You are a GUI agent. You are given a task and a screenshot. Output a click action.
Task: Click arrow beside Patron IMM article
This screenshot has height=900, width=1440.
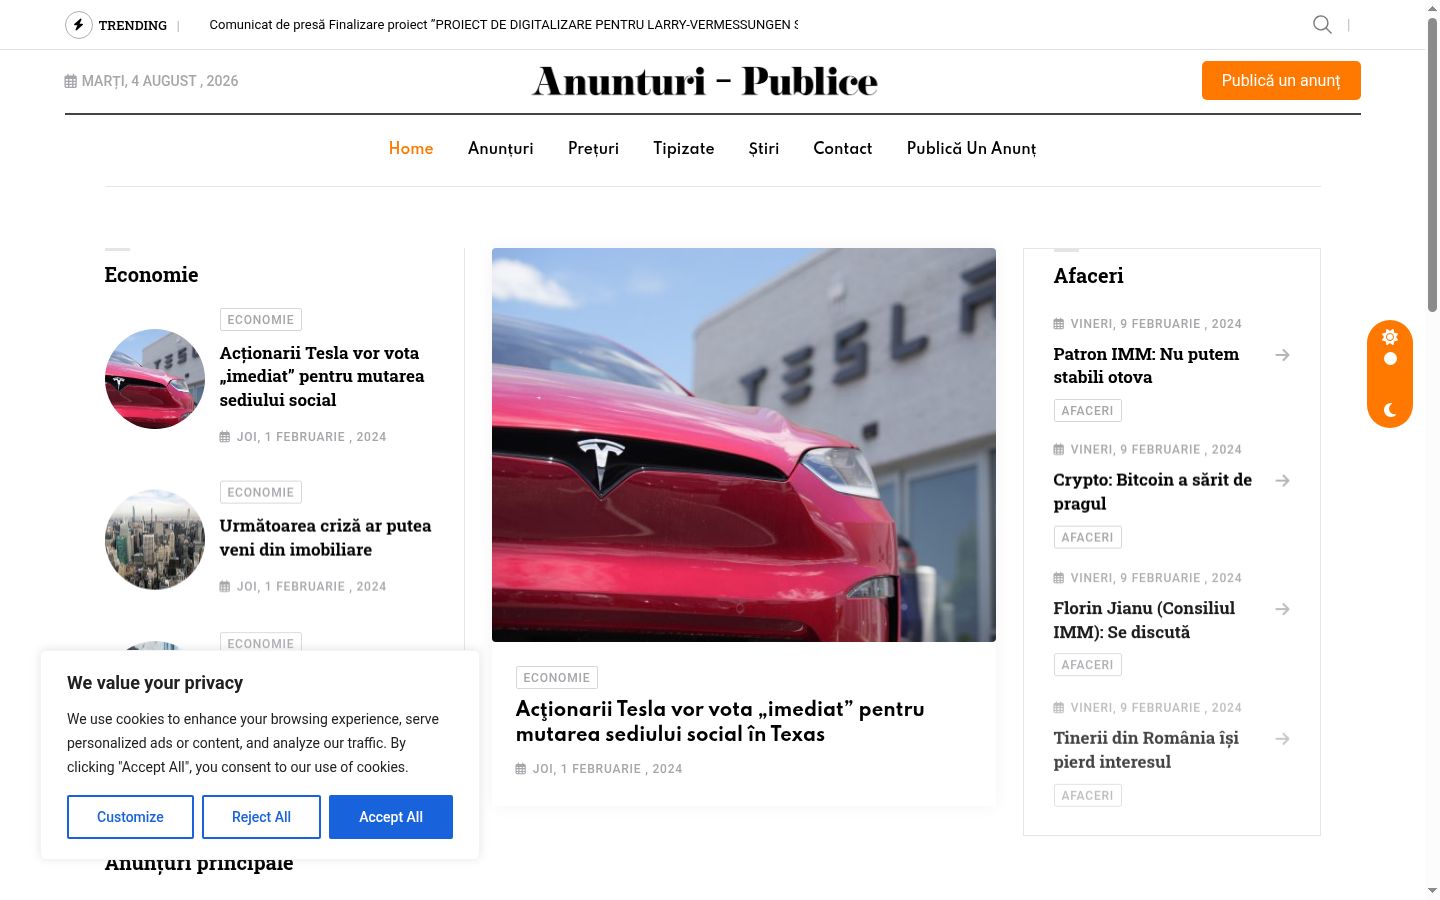(1283, 355)
